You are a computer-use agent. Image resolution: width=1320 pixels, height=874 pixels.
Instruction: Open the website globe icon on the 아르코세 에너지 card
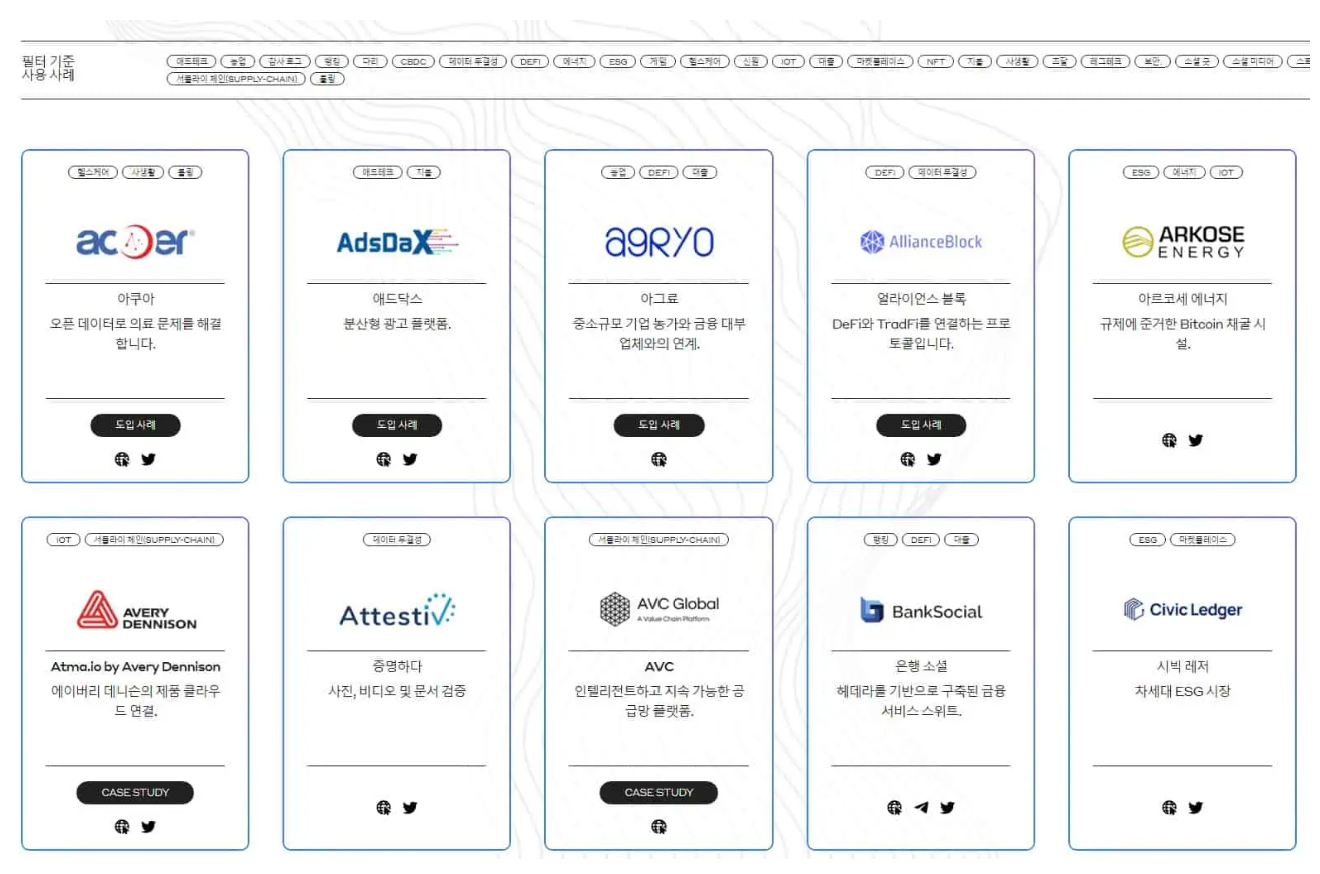point(1170,440)
